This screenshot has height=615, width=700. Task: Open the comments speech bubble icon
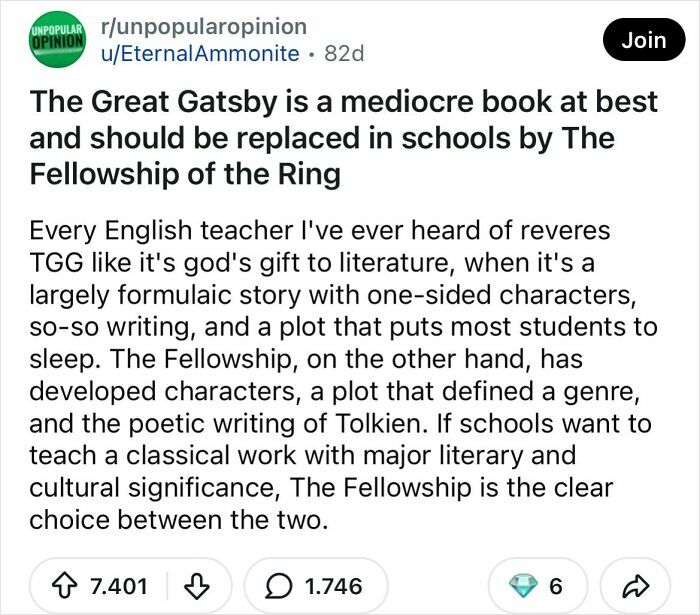279,586
